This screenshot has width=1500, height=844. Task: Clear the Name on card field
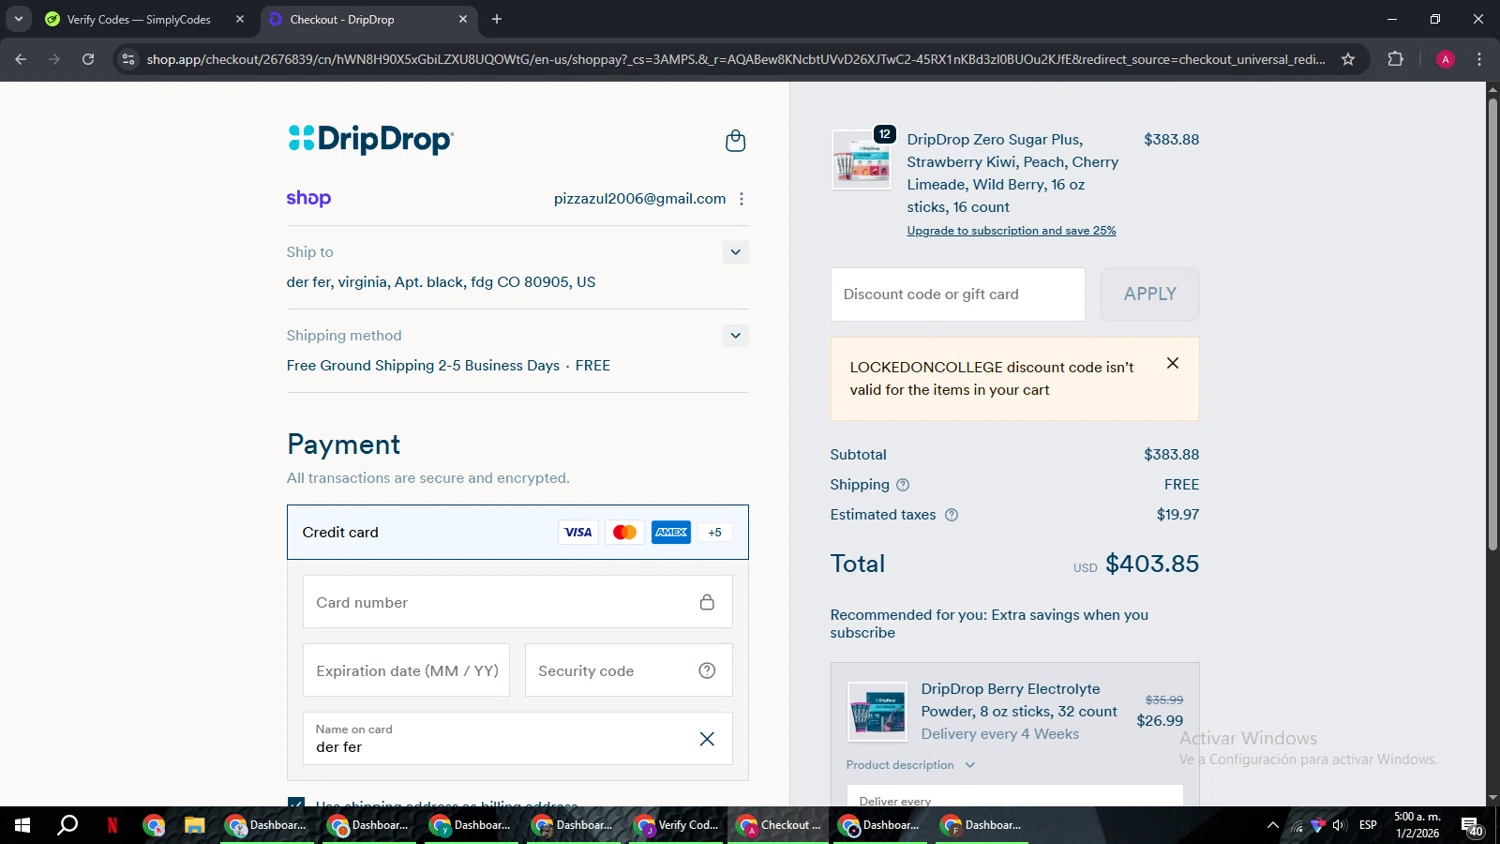pyautogui.click(x=707, y=739)
